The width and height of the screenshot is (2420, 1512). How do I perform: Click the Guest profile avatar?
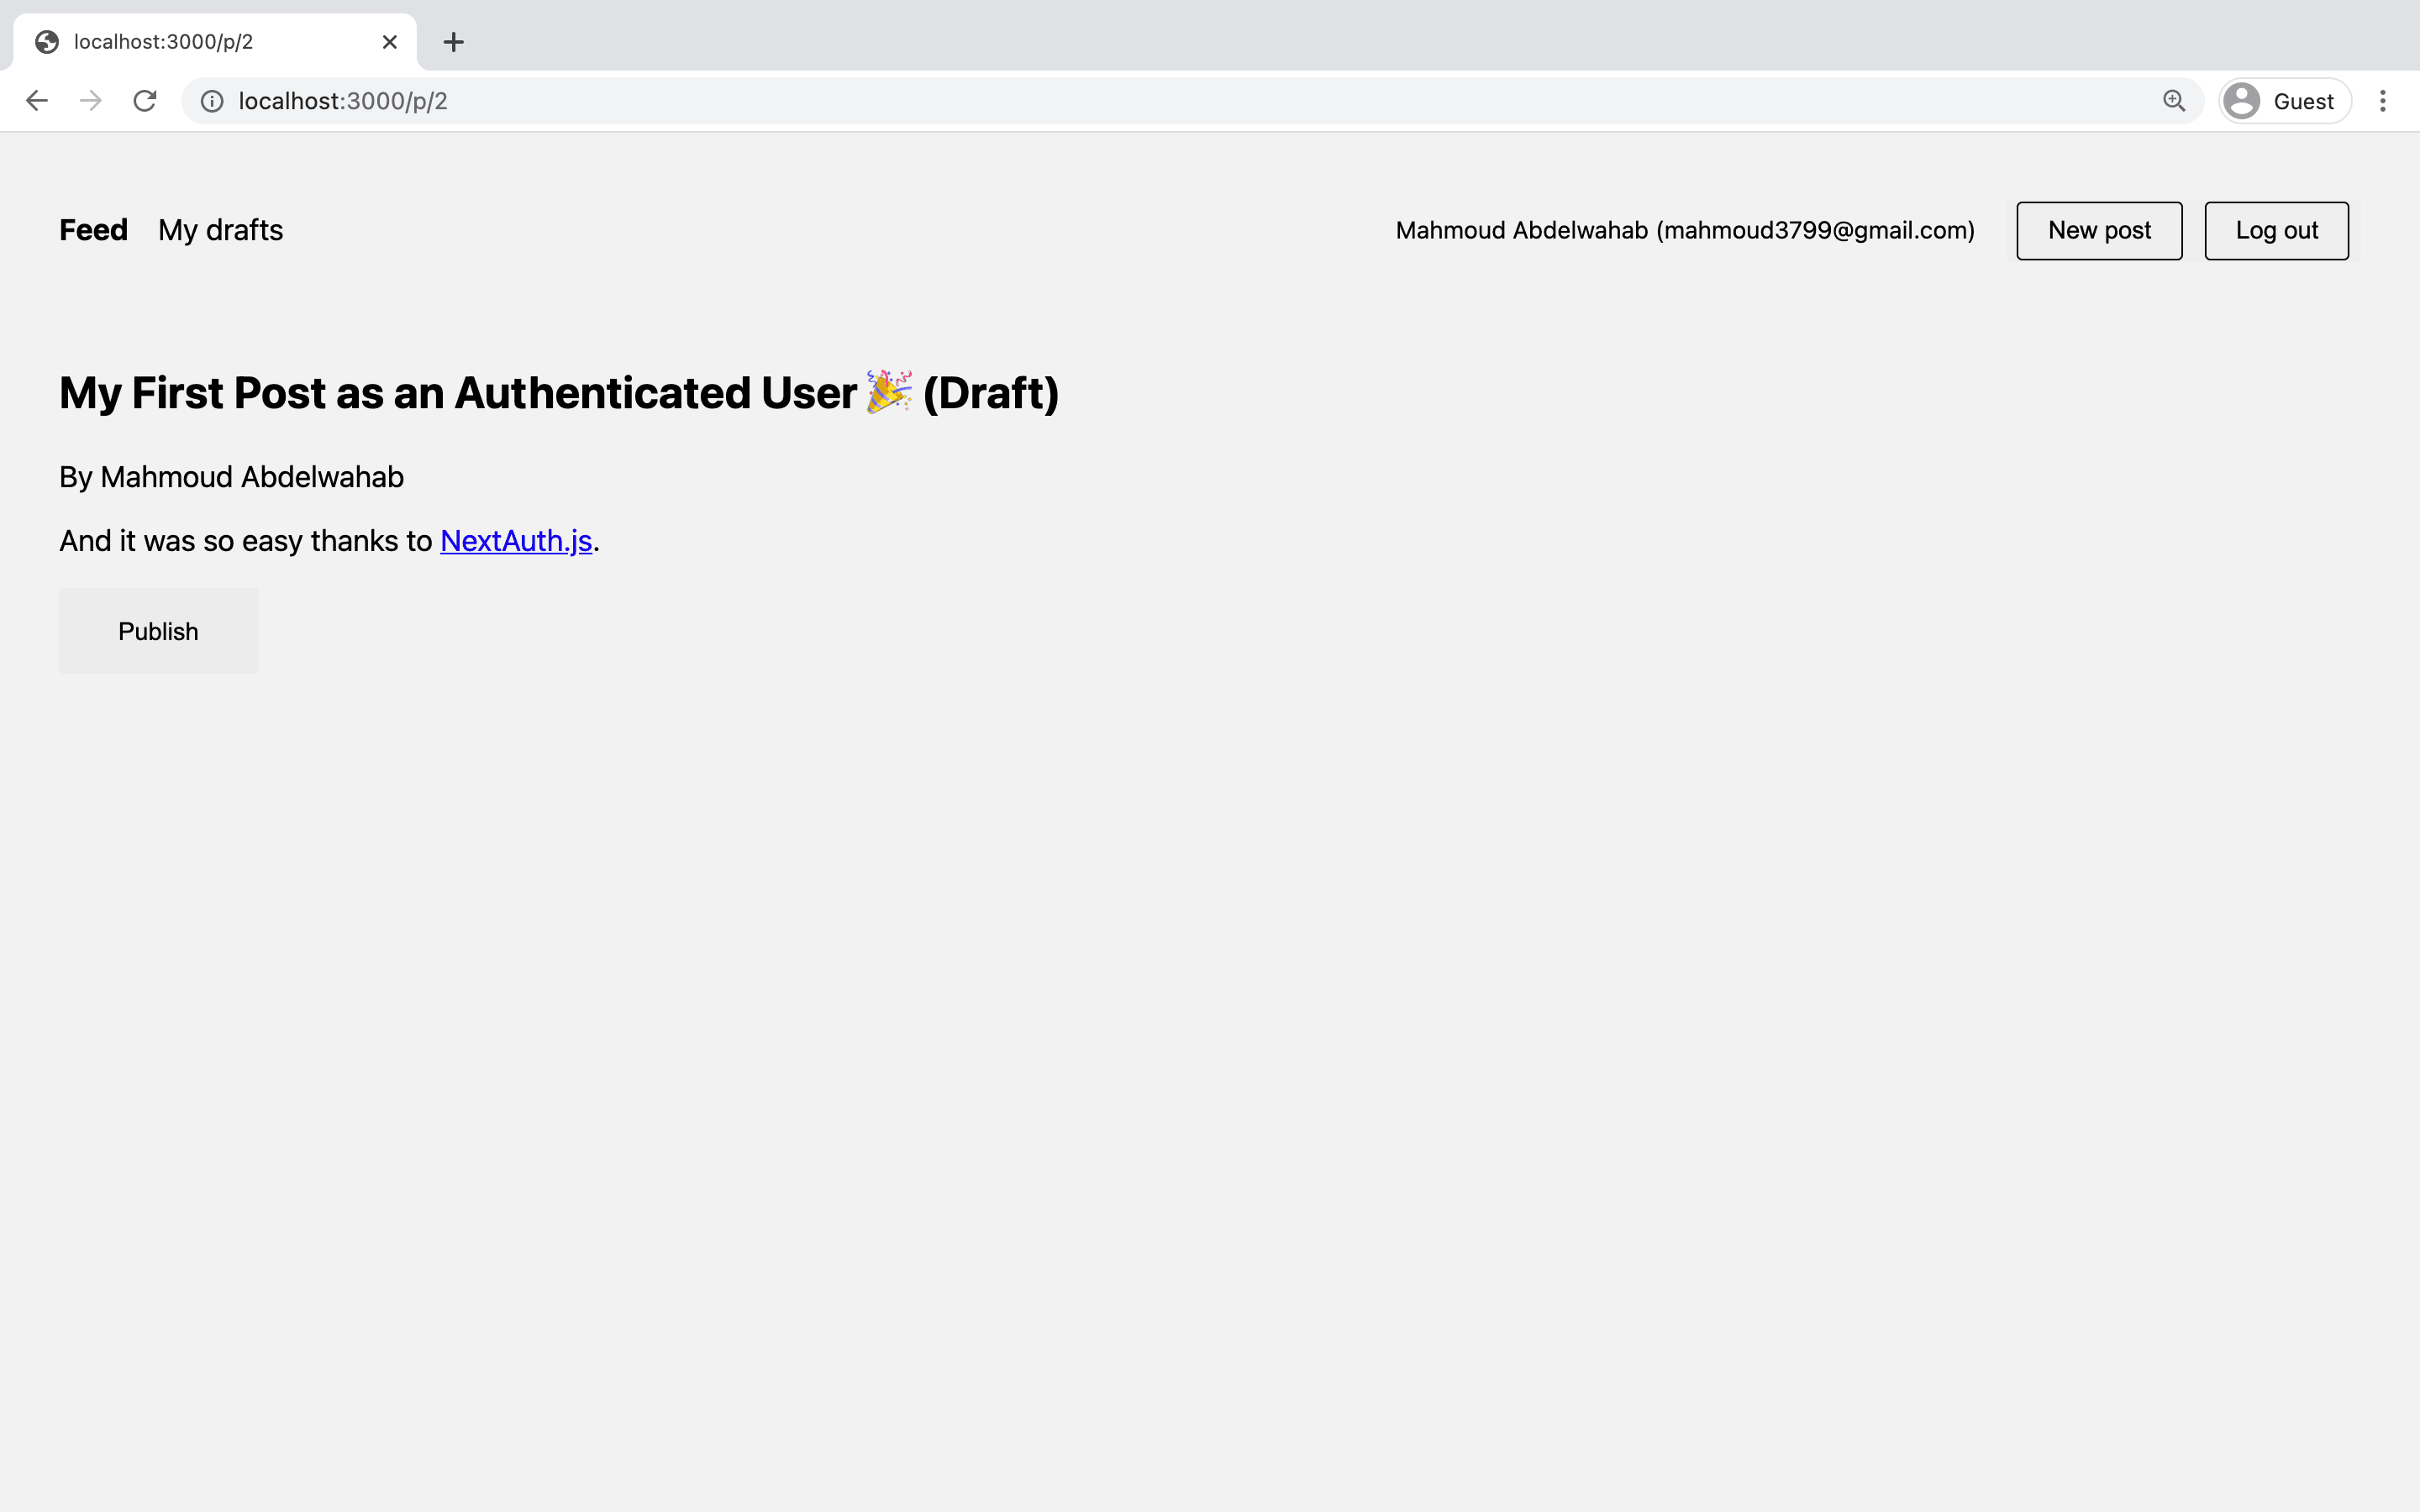2242,101
